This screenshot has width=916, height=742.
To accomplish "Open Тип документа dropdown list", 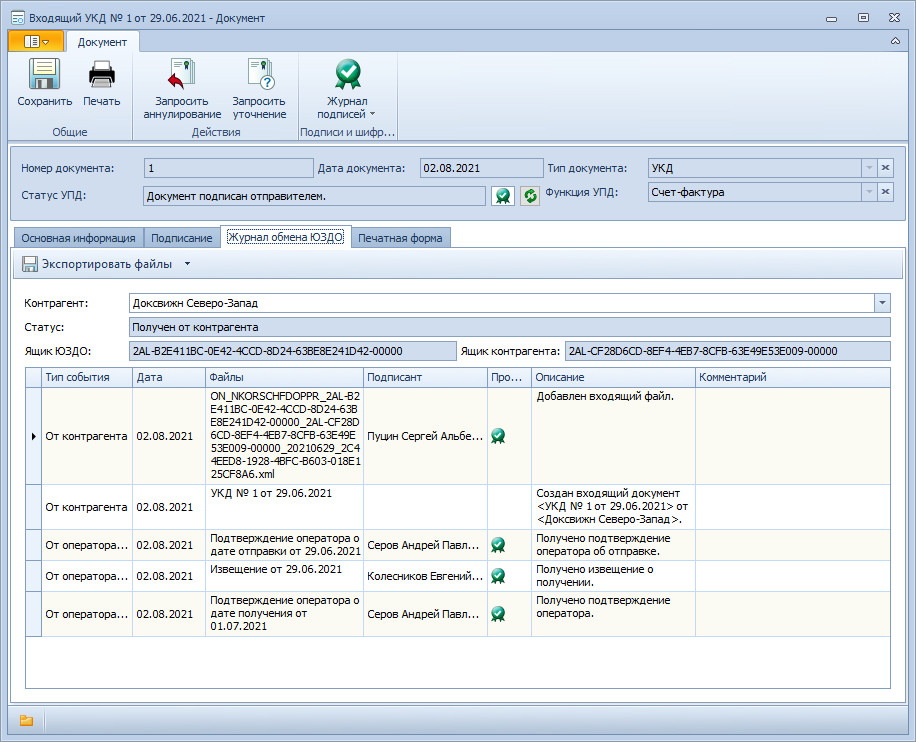I will [868, 168].
